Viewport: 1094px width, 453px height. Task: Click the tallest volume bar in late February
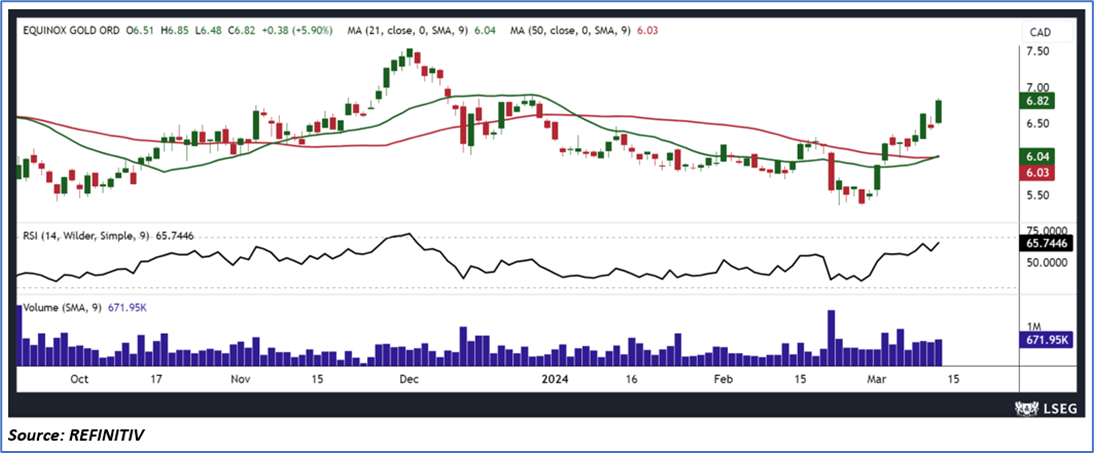831,338
